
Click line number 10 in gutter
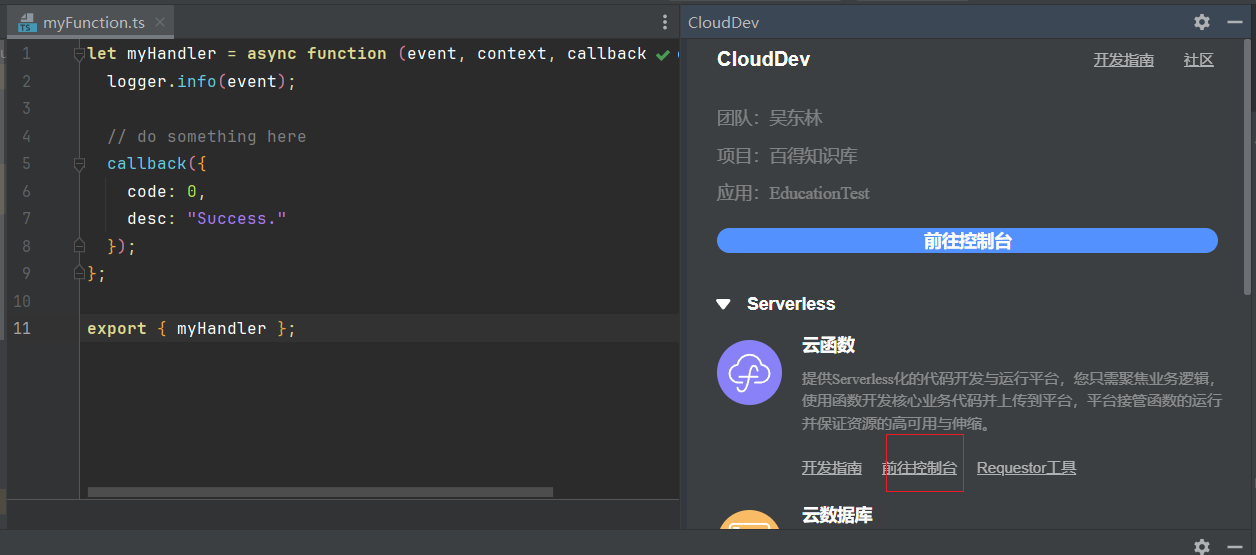(23, 301)
